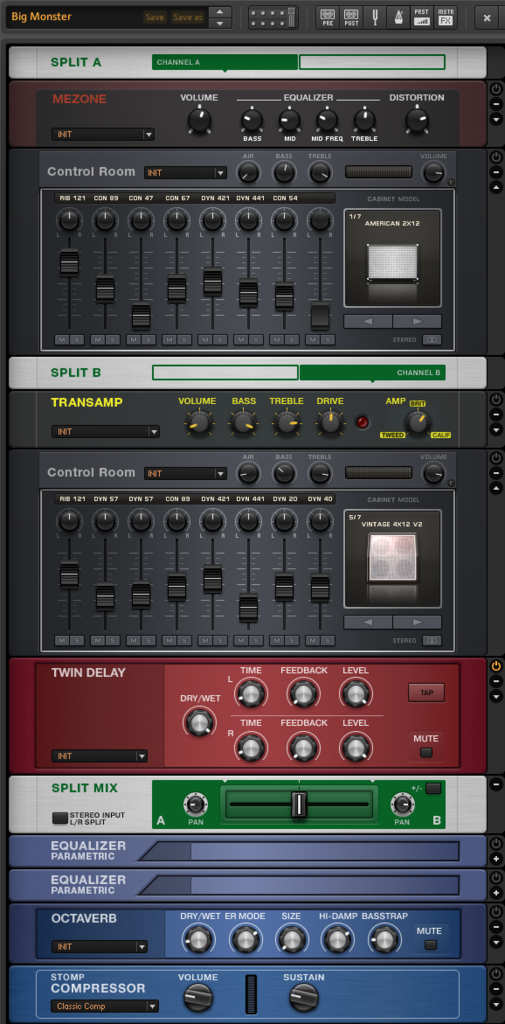The image size is (505, 1024).
Task: Open the Mezone INIT preset dropdown
Action: tap(103, 135)
